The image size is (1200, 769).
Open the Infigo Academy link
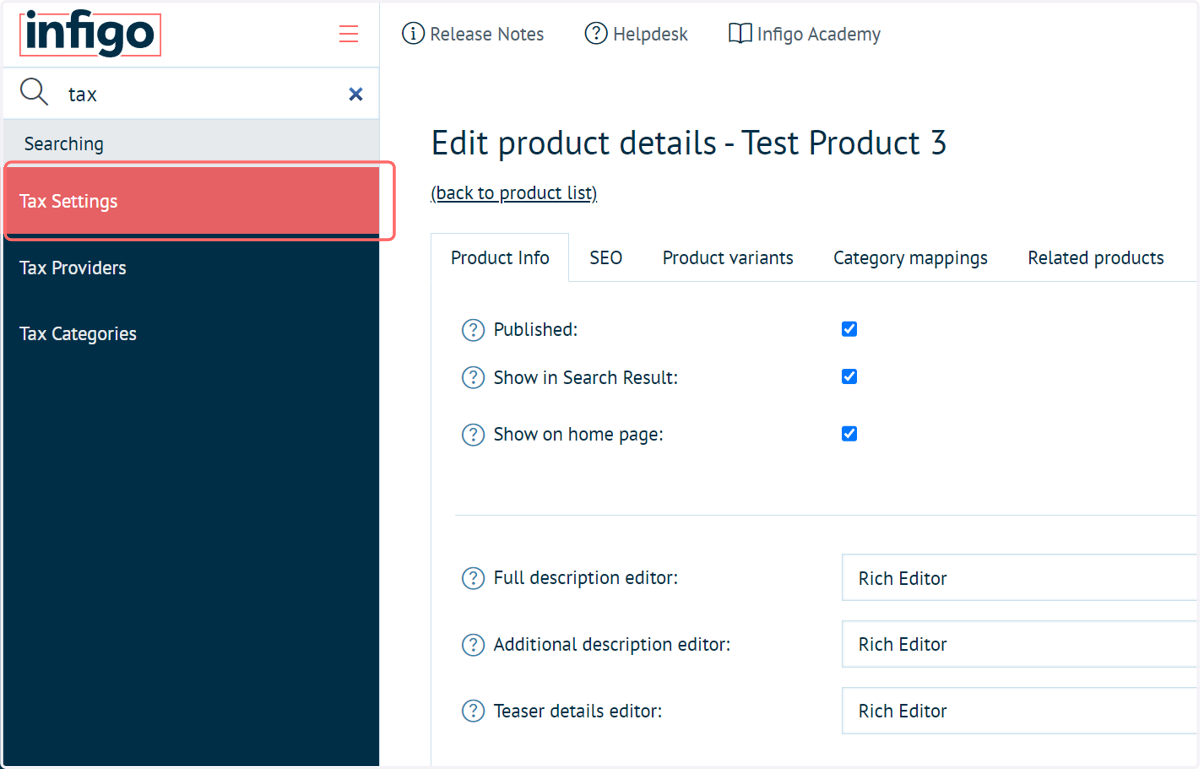click(x=805, y=34)
